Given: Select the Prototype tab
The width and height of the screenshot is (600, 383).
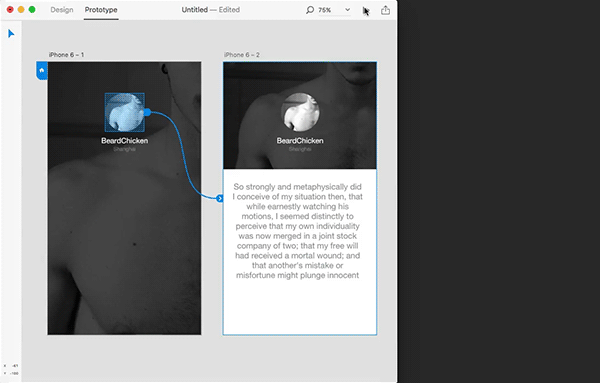Looking at the screenshot, I should click(x=101, y=10).
